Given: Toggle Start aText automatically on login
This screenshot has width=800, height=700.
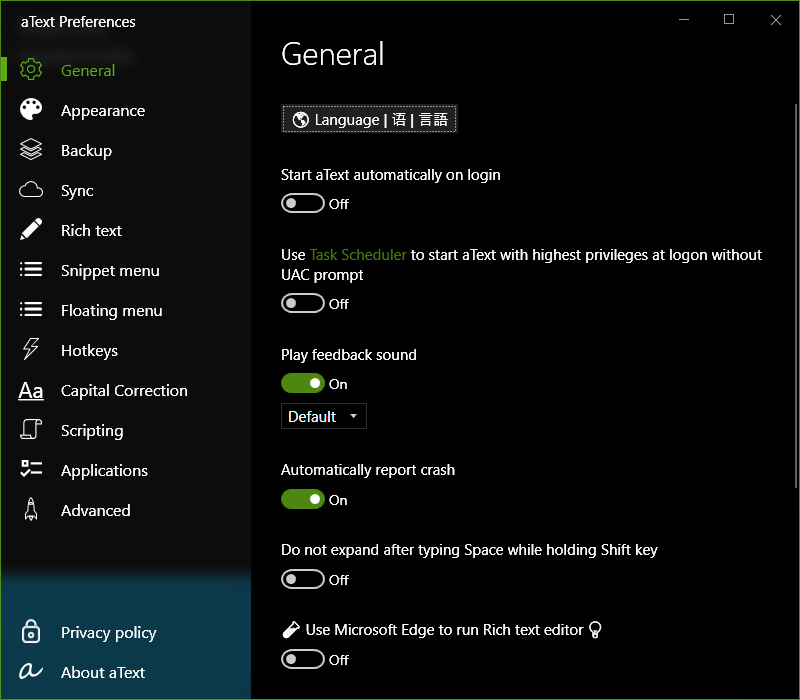Looking at the screenshot, I should click(x=303, y=204).
